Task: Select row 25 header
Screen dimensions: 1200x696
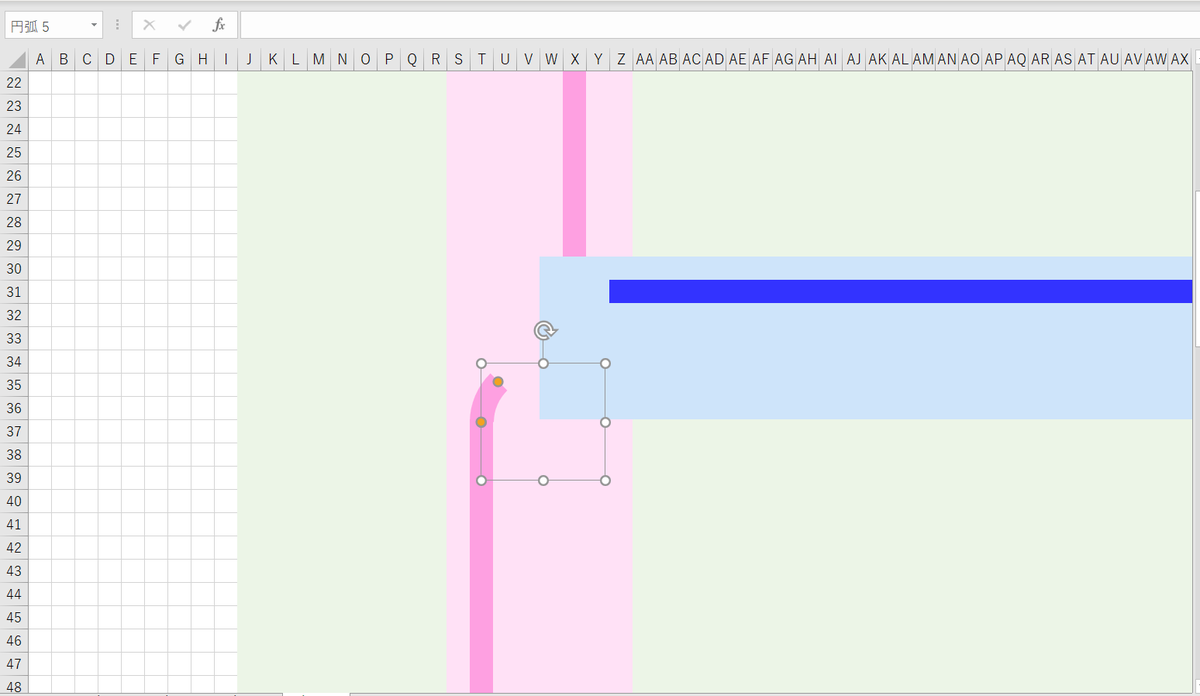Action: tap(14, 152)
